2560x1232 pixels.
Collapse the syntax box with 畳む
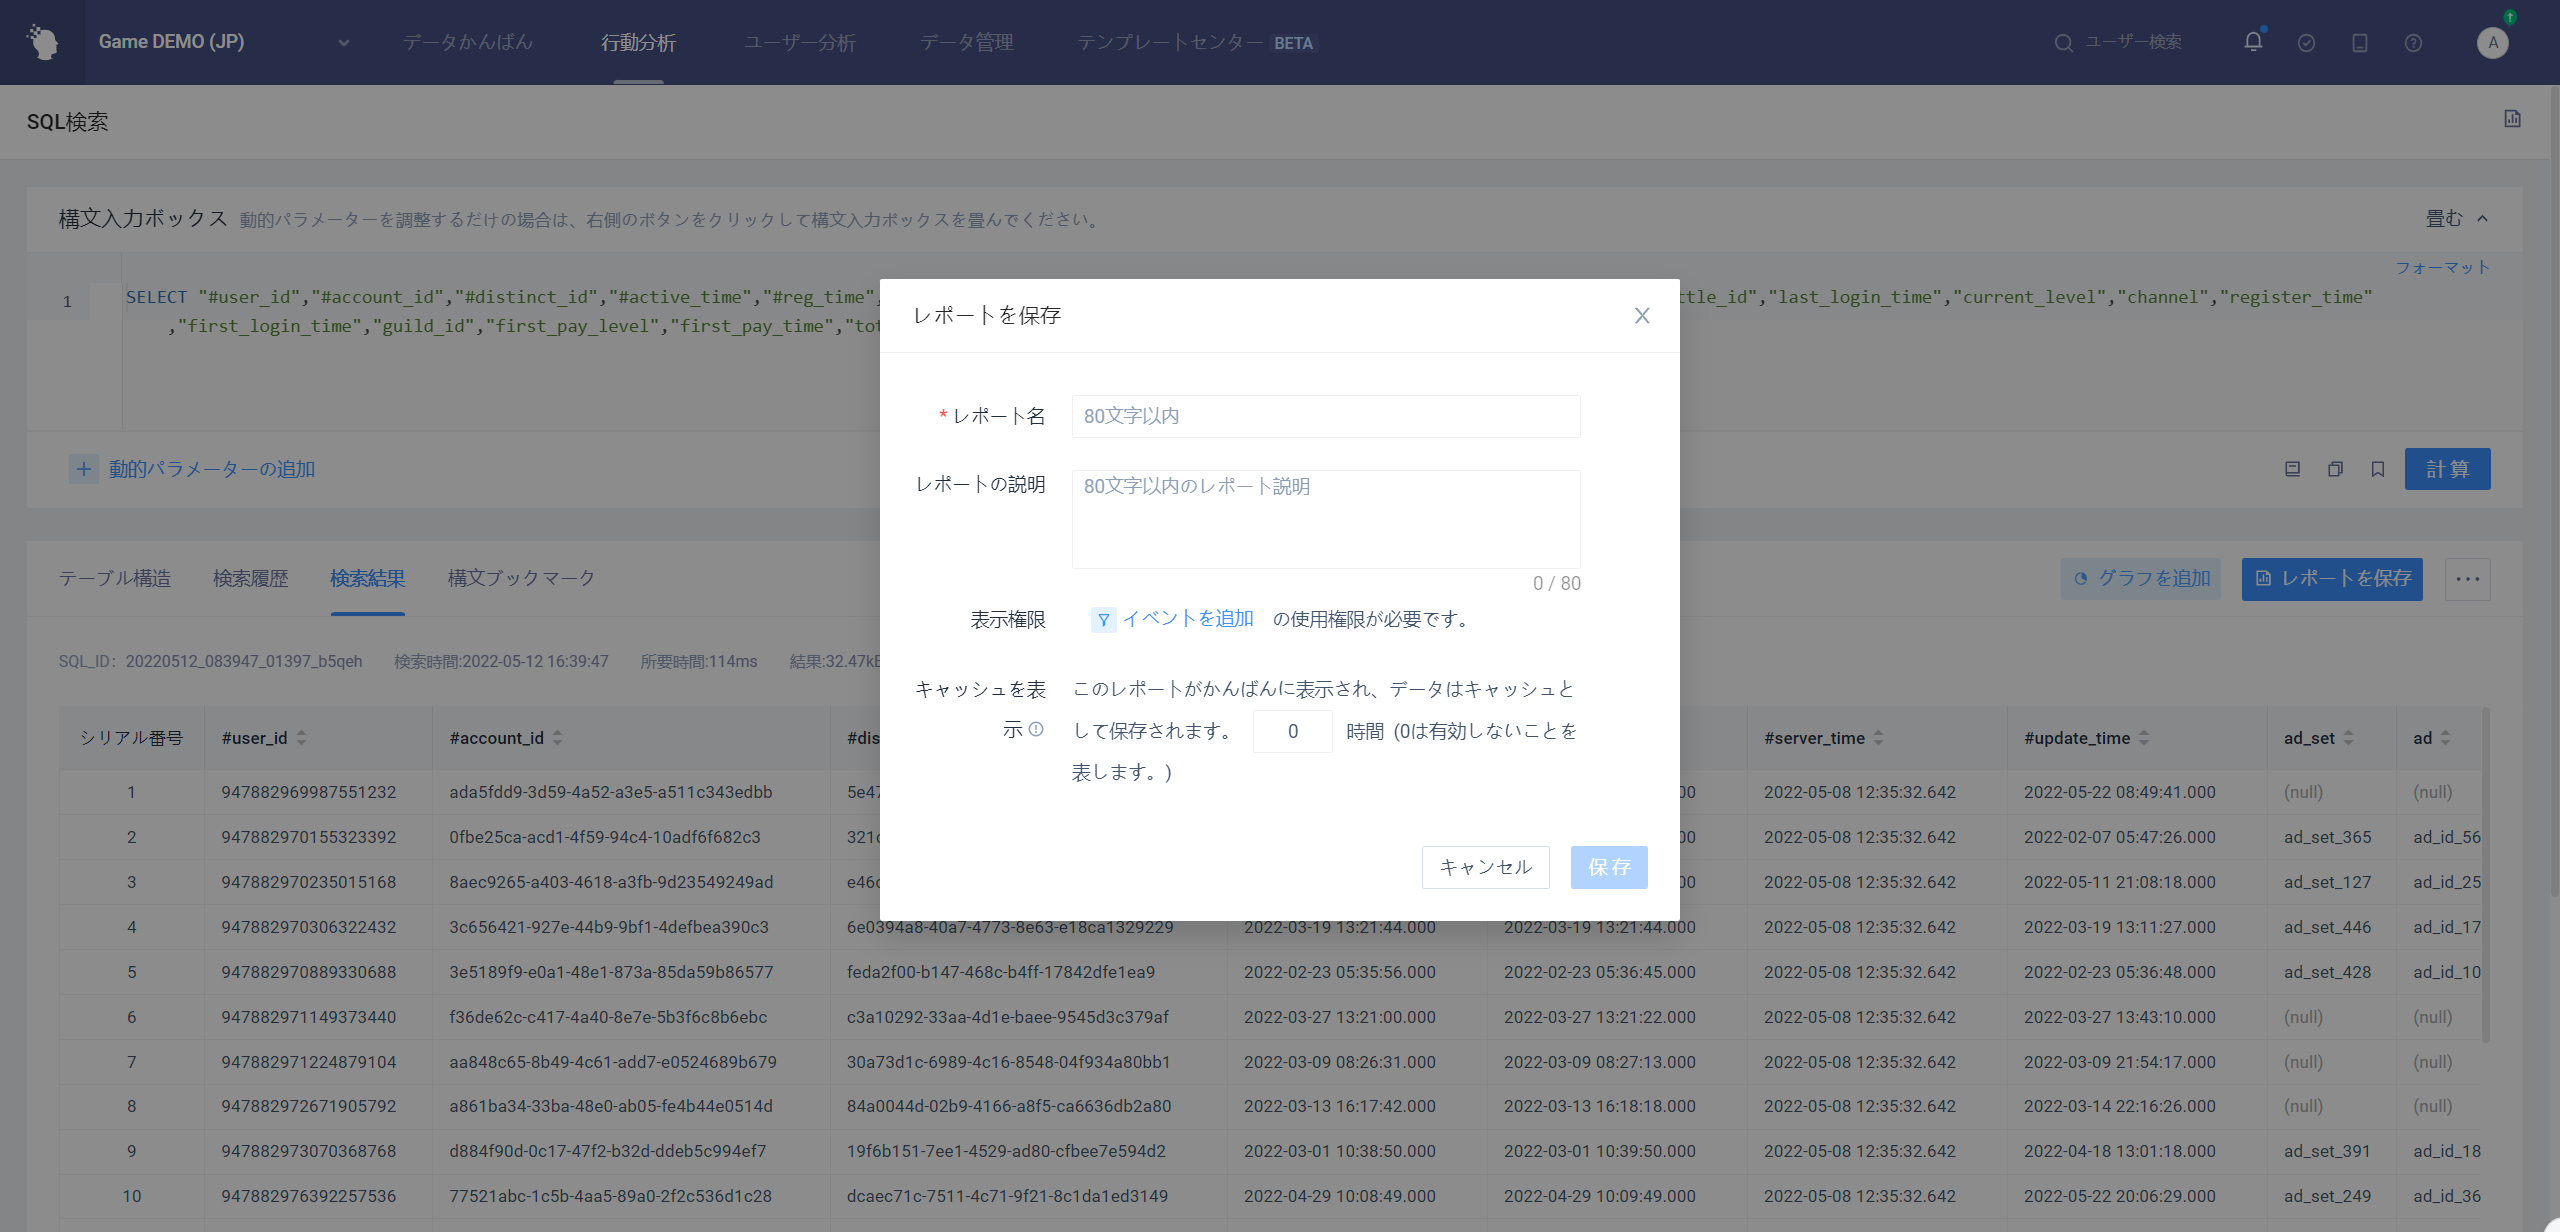pos(2456,218)
